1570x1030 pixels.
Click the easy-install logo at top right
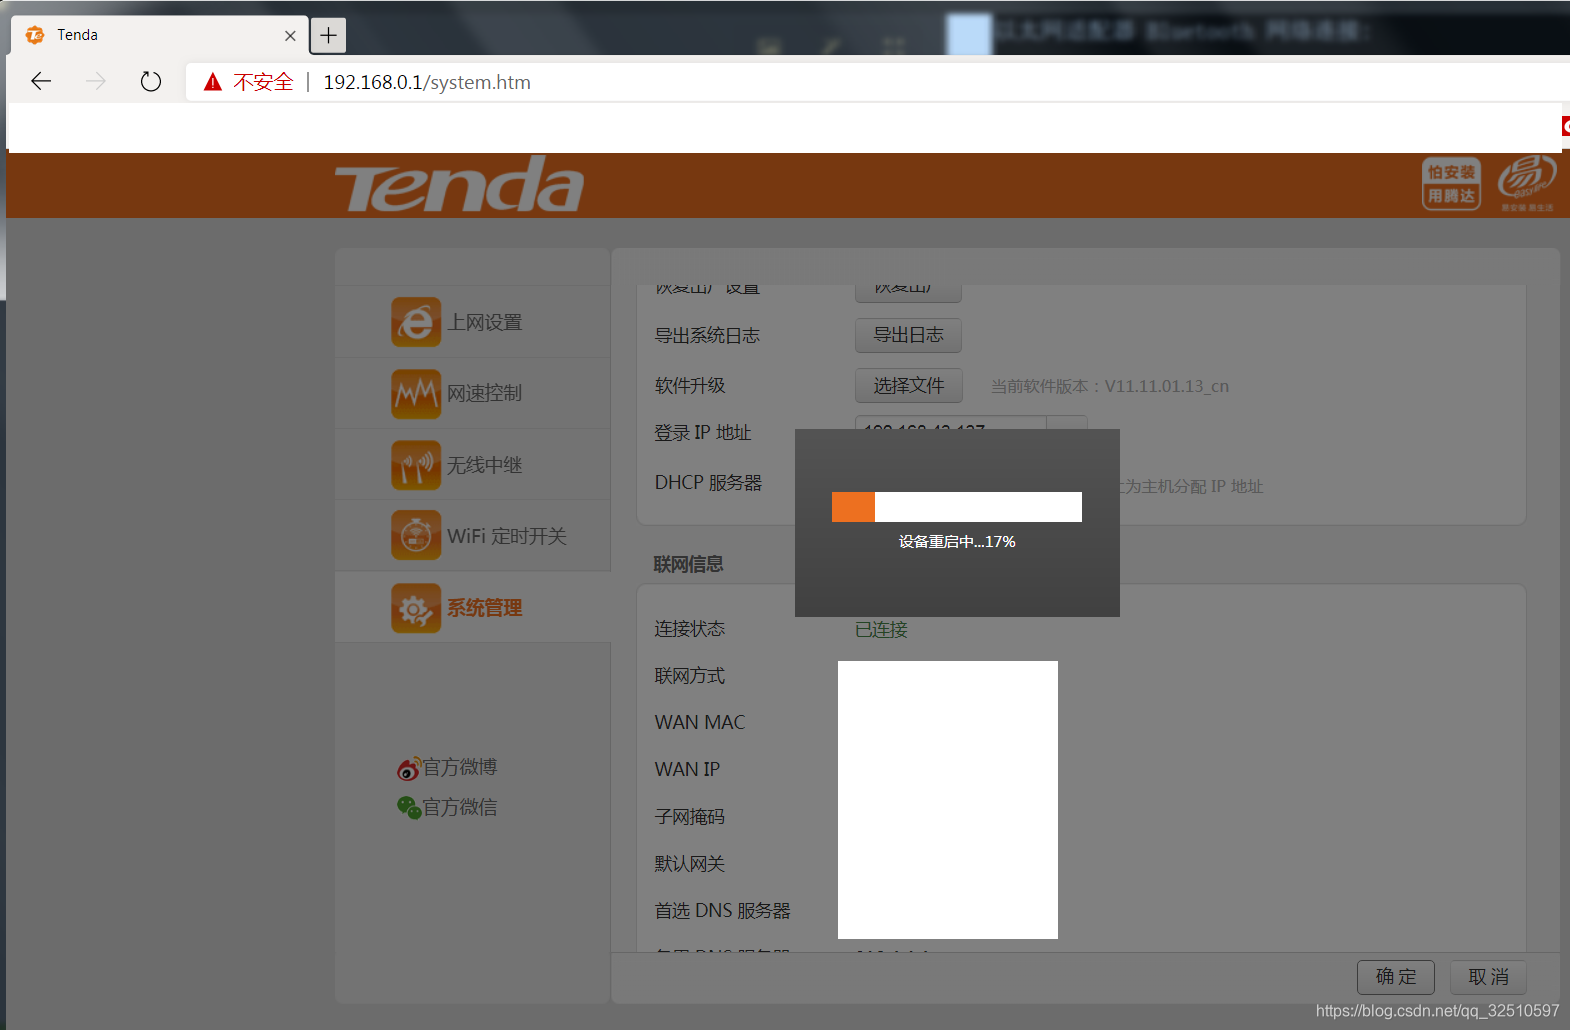click(1526, 183)
